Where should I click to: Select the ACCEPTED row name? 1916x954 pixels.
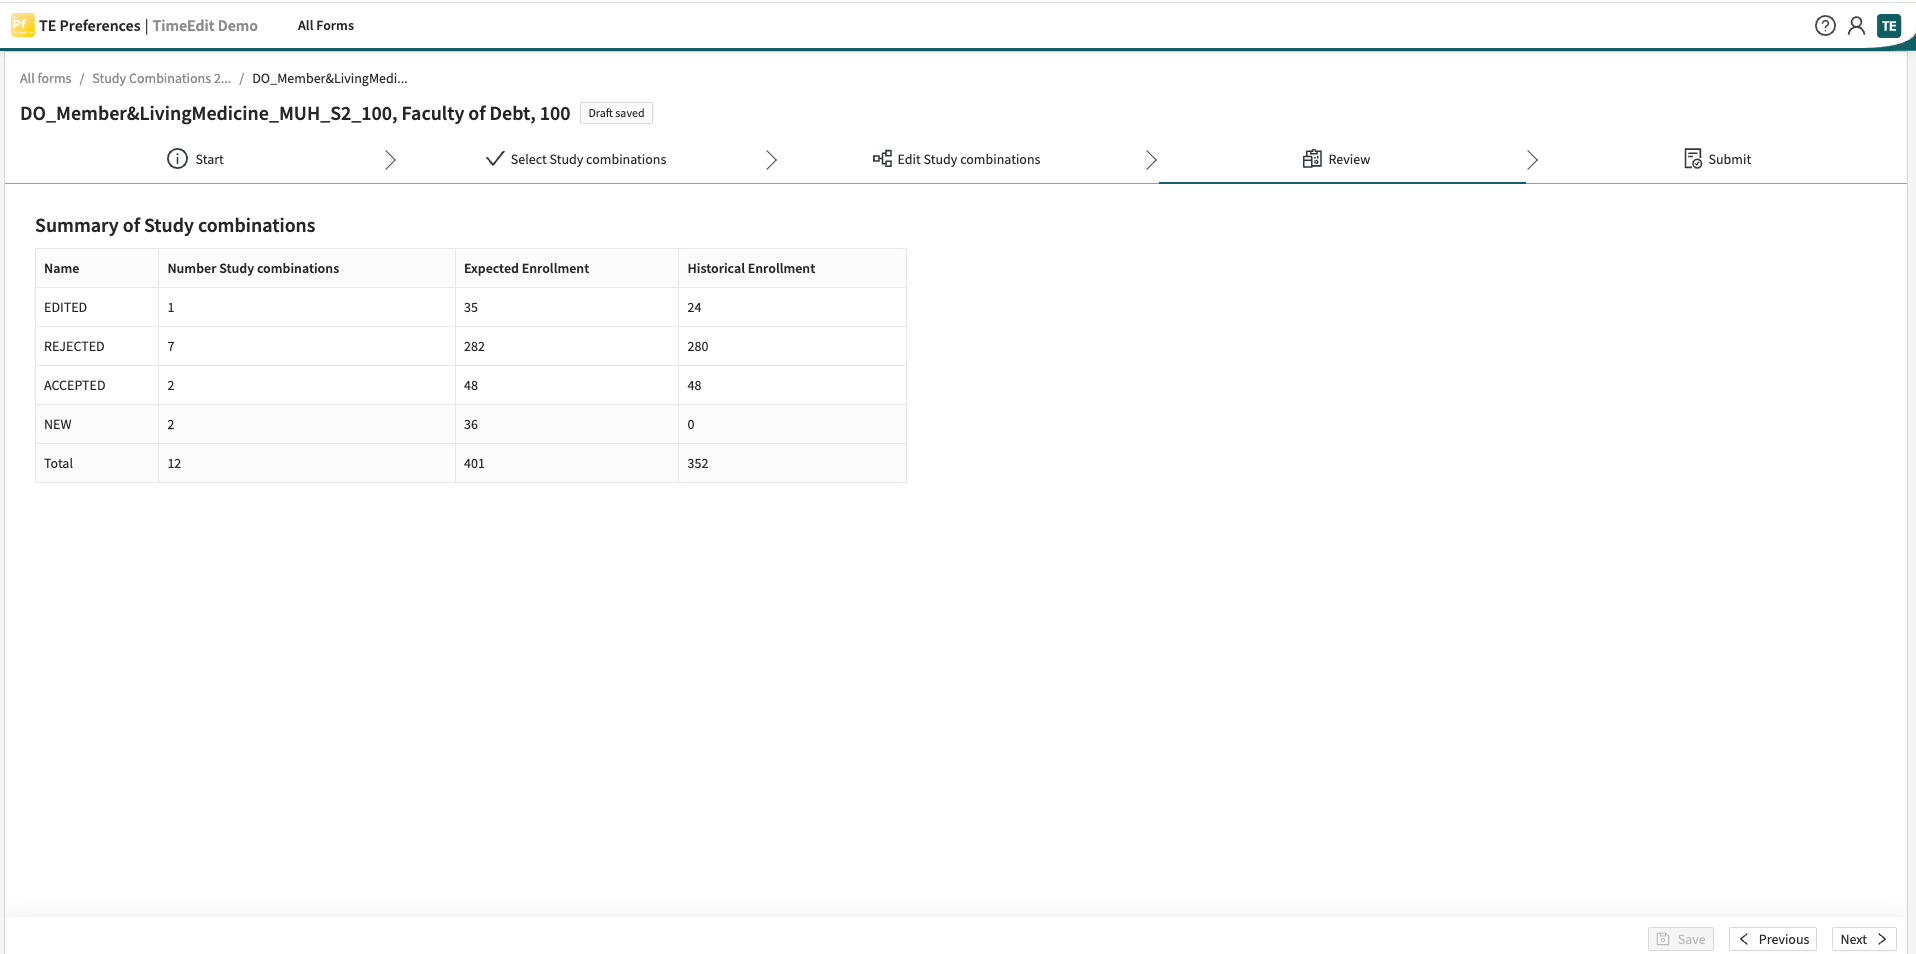coord(74,385)
